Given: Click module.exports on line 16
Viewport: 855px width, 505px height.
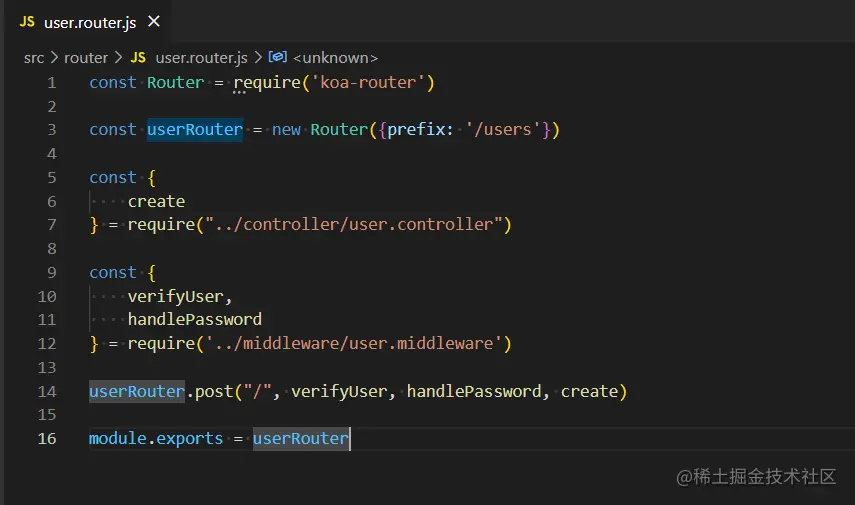Looking at the screenshot, I should click(x=156, y=438).
